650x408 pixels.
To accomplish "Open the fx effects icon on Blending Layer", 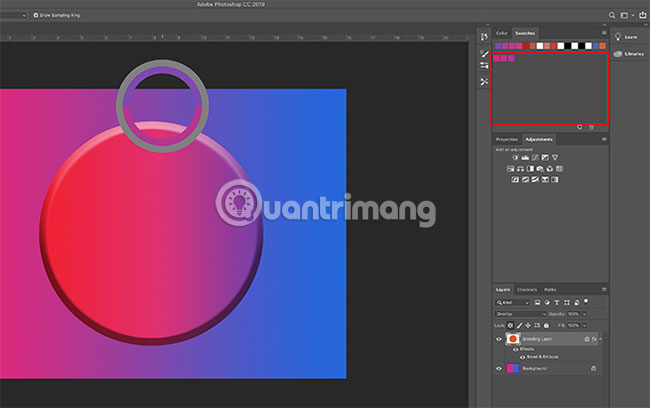I will coord(594,339).
